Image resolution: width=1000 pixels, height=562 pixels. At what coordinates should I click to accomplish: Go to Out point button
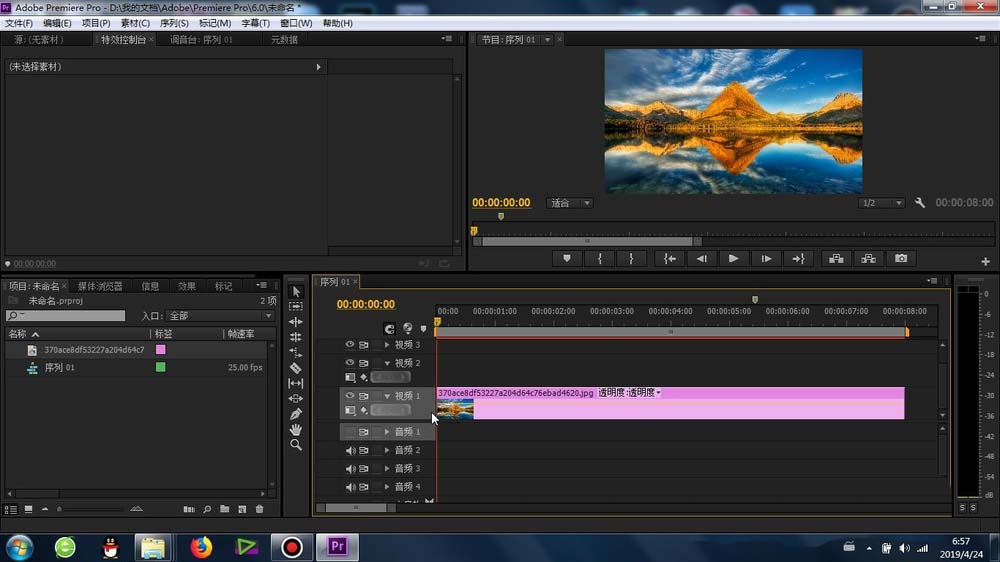coord(798,258)
